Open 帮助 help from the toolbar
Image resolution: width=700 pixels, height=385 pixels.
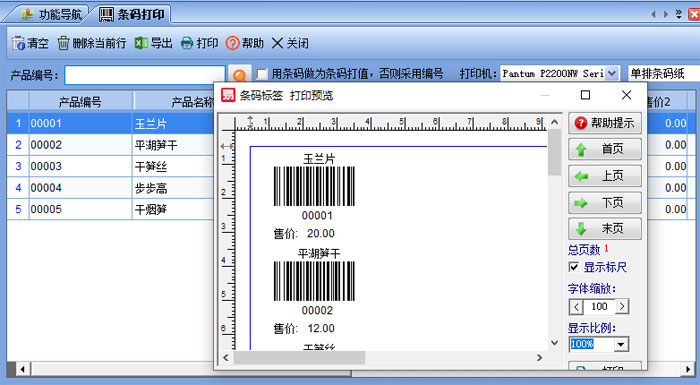point(233,43)
